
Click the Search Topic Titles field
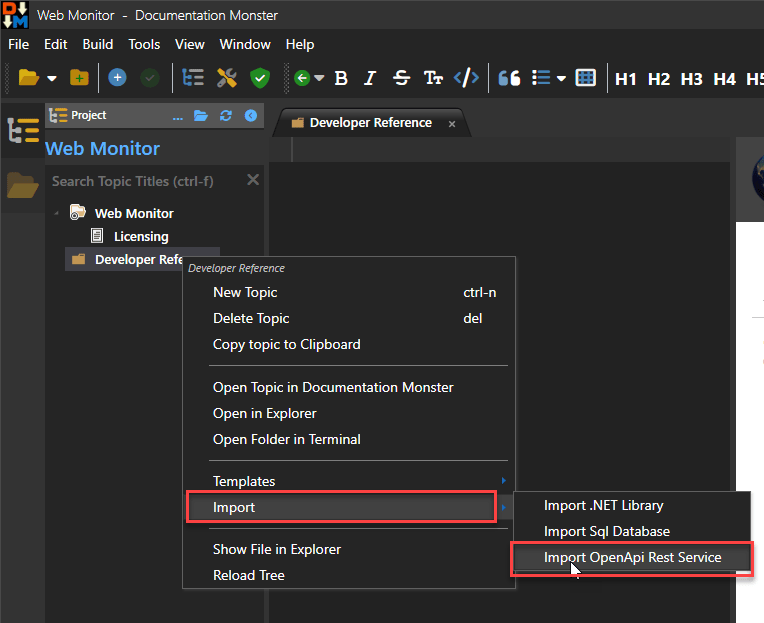tap(146, 181)
